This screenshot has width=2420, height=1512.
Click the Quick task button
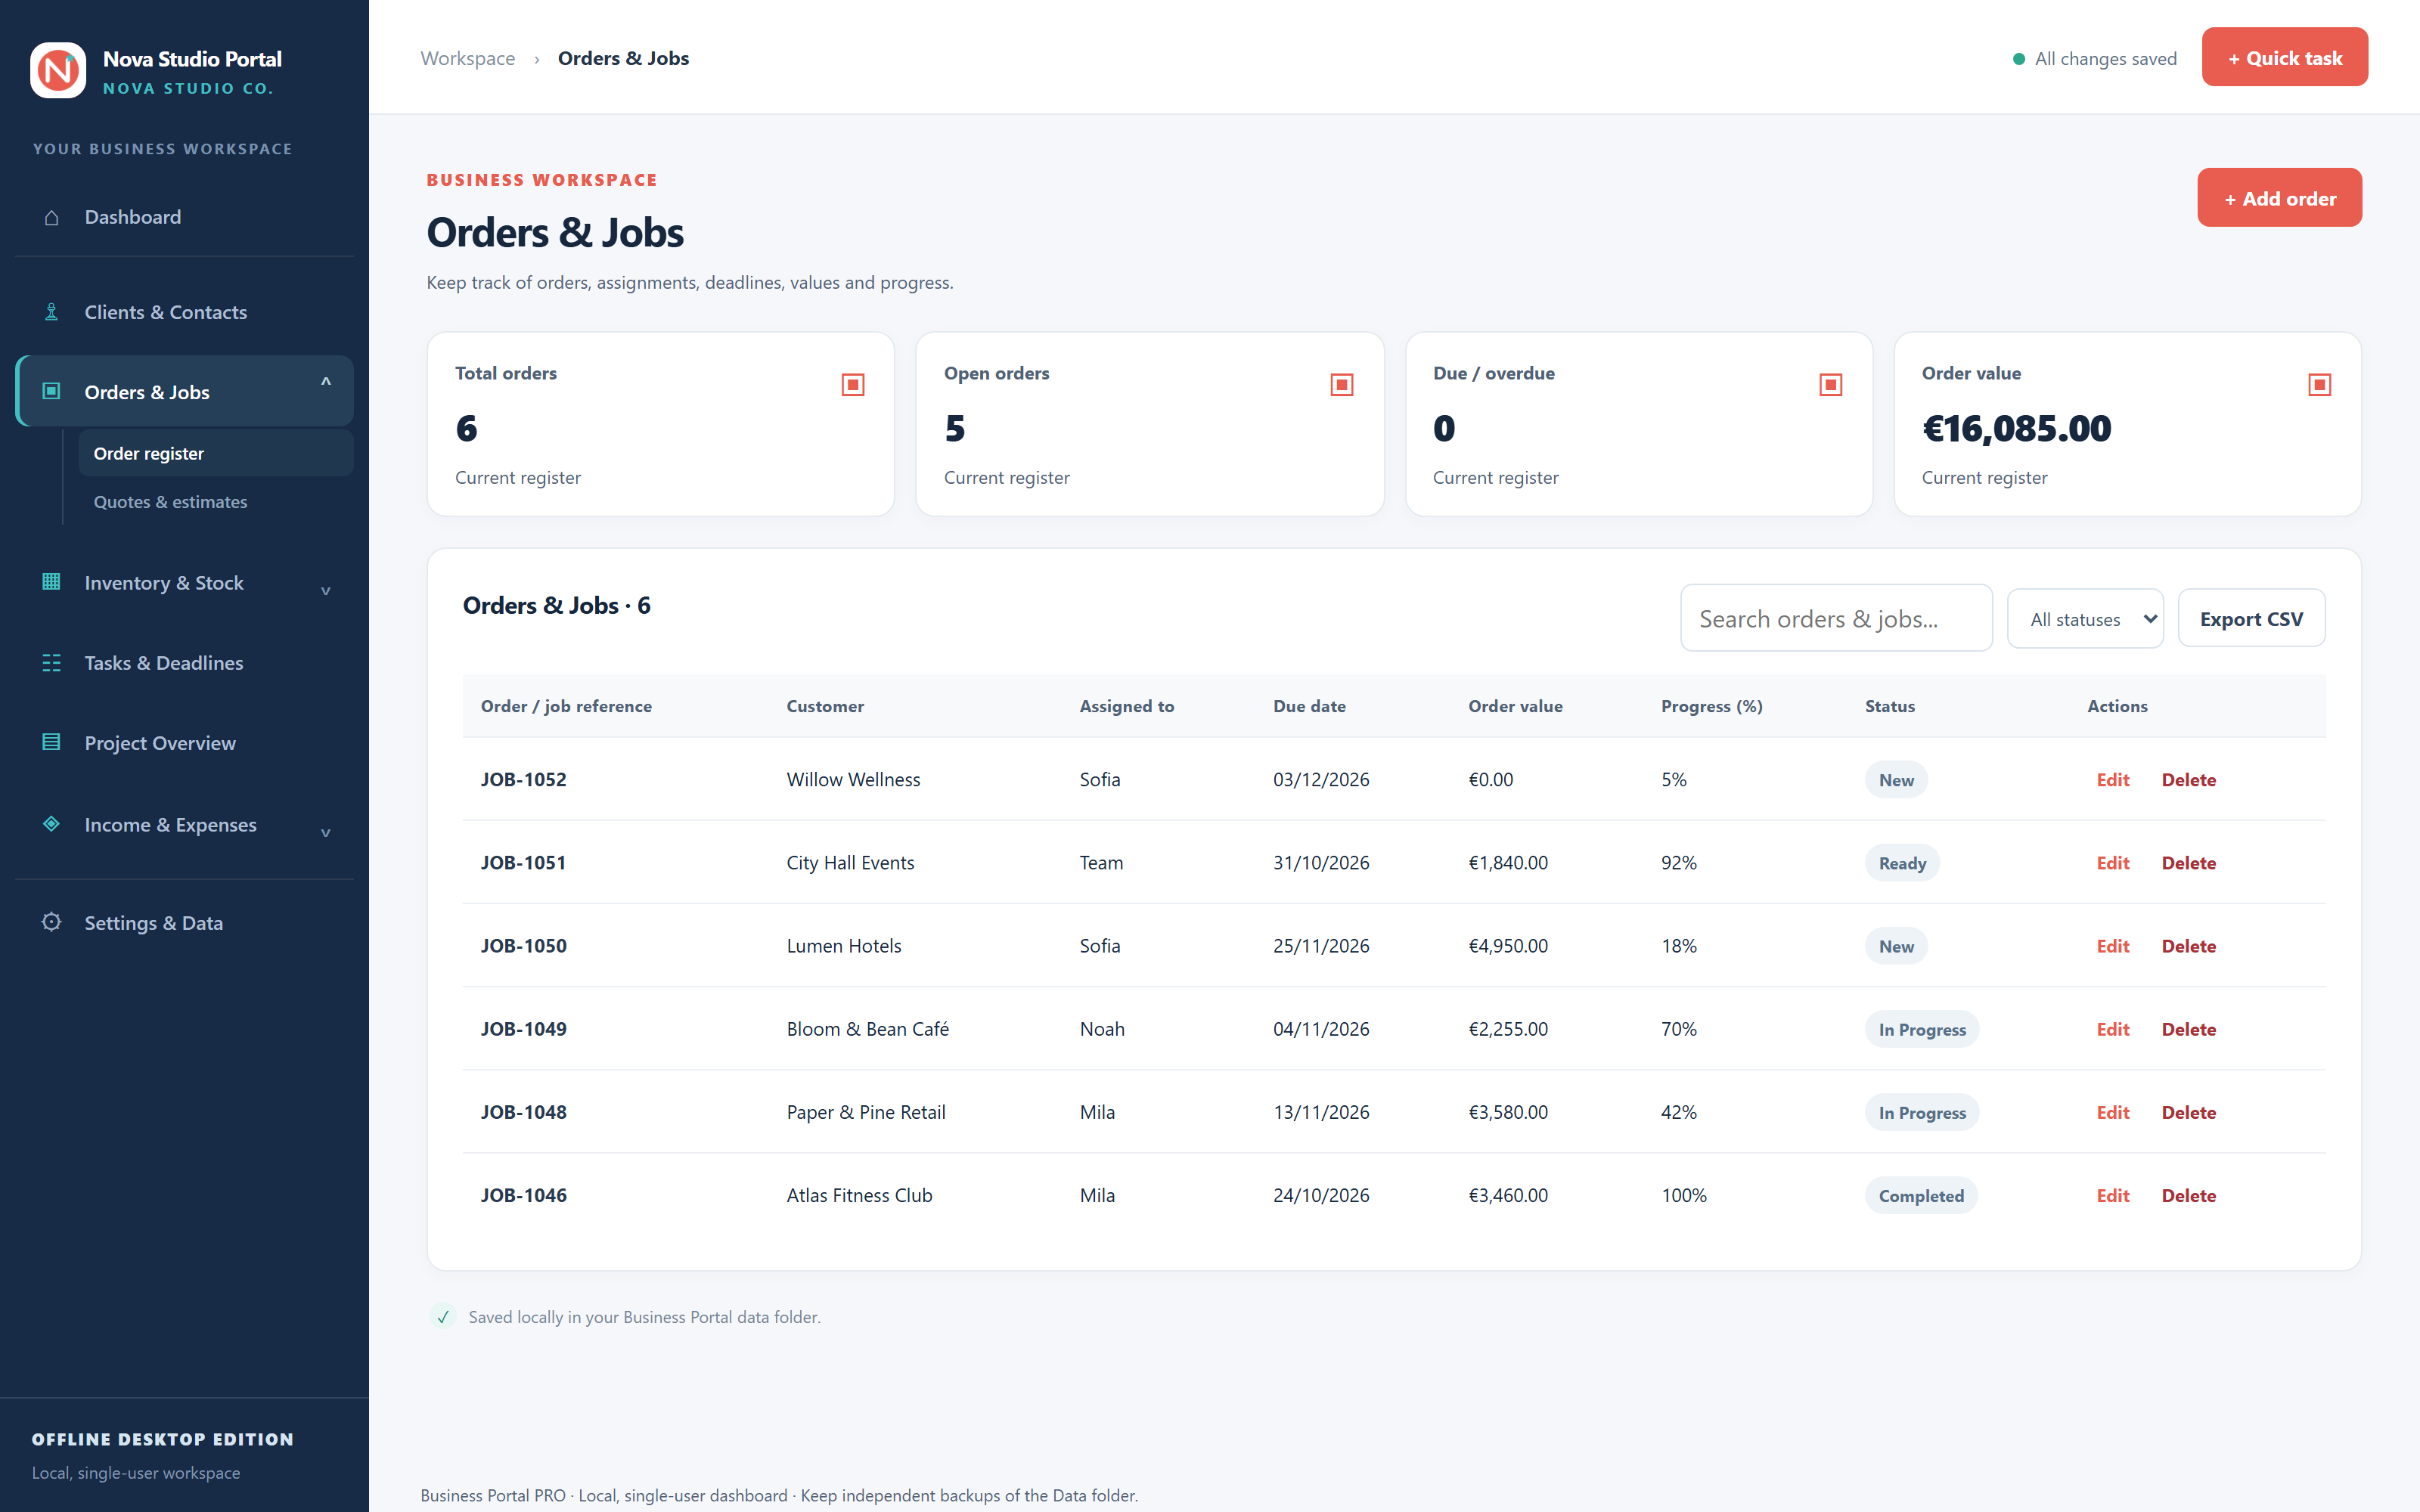coord(2284,57)
